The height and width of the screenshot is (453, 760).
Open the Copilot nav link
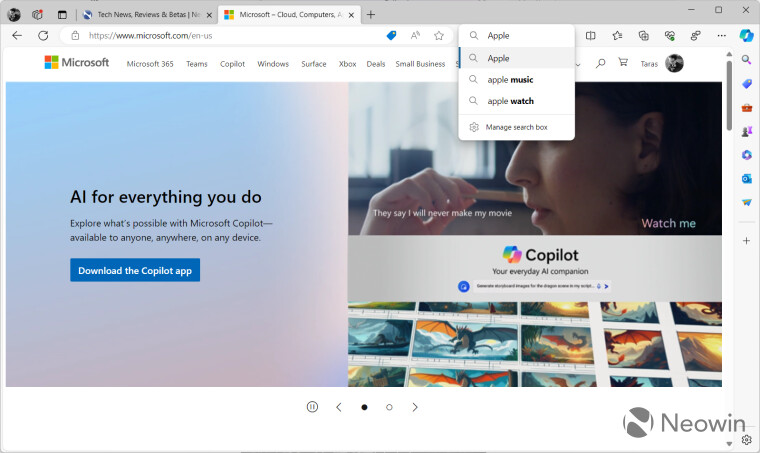coord(232,64)
